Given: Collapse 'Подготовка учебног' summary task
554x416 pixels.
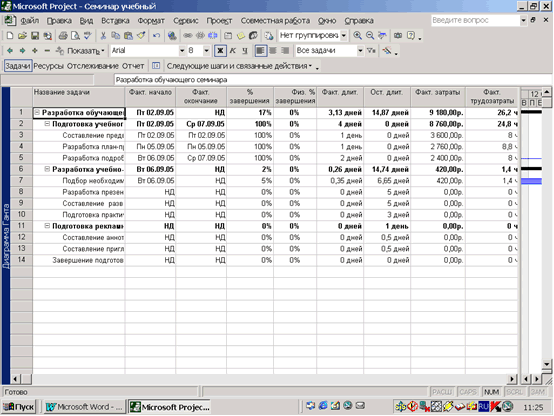Looking at the screenshot, I should pyautogui.click(x=47, y=124).
